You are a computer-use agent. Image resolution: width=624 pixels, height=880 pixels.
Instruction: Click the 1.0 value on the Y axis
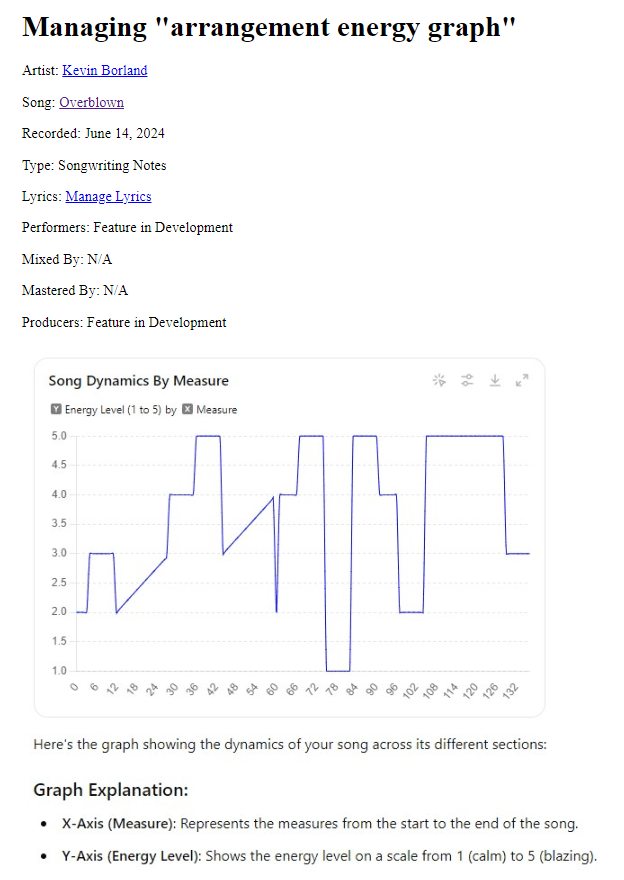pyautogui.click(x=58, y=670)
